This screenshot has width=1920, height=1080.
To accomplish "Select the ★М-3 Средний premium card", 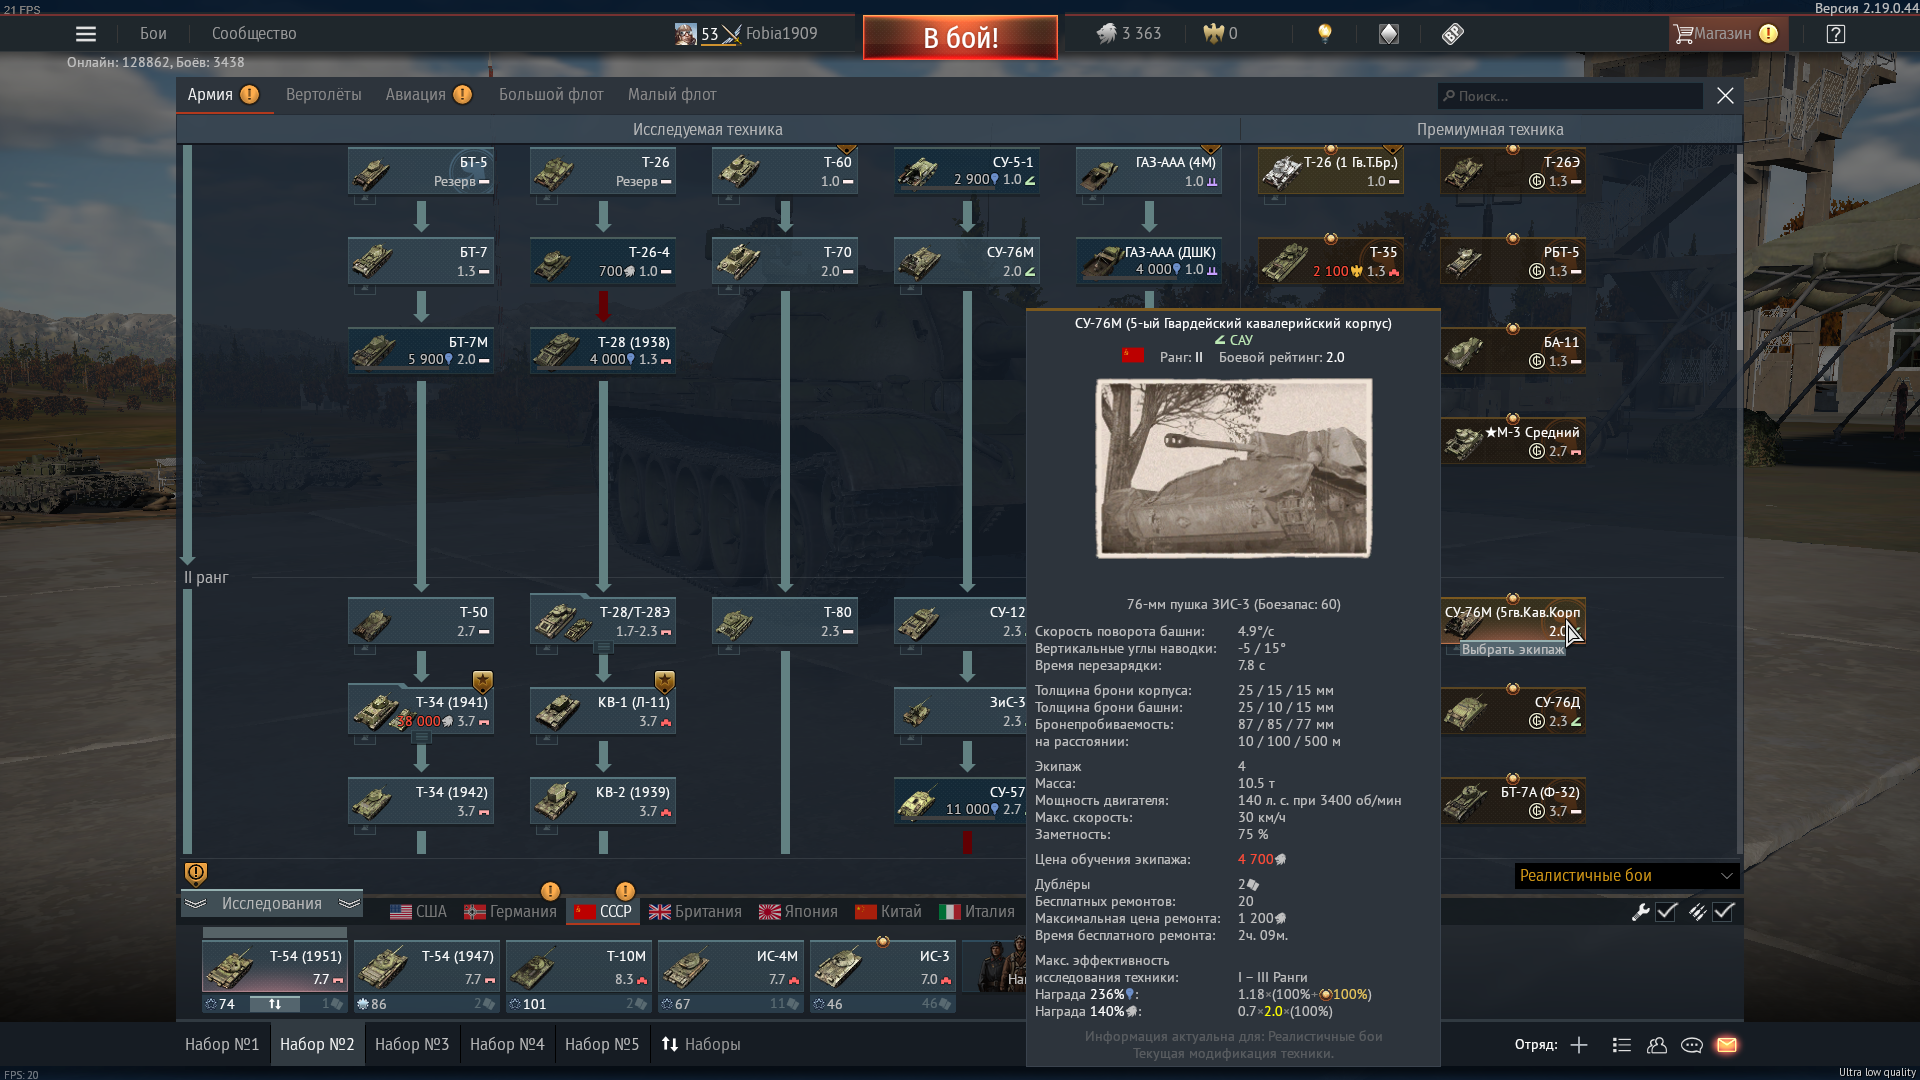I will pyautogui.click(x=1513, y=441).
